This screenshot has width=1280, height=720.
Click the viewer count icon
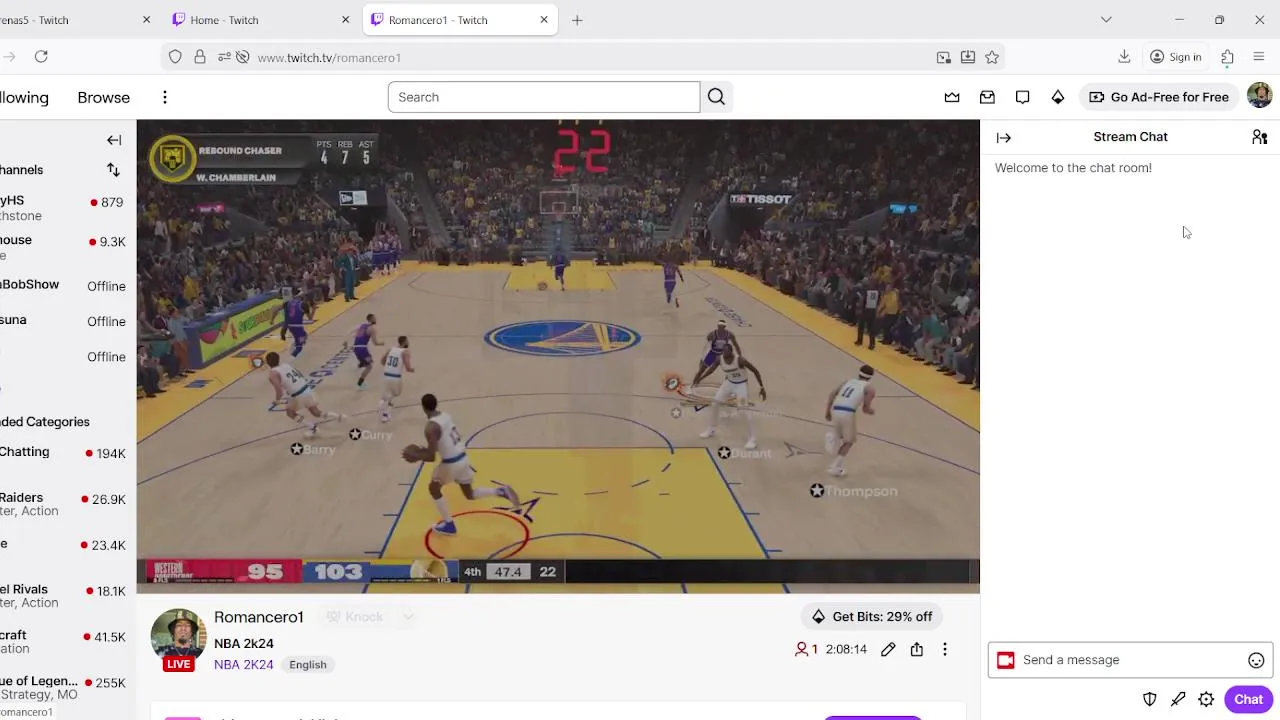coord(801,650)
